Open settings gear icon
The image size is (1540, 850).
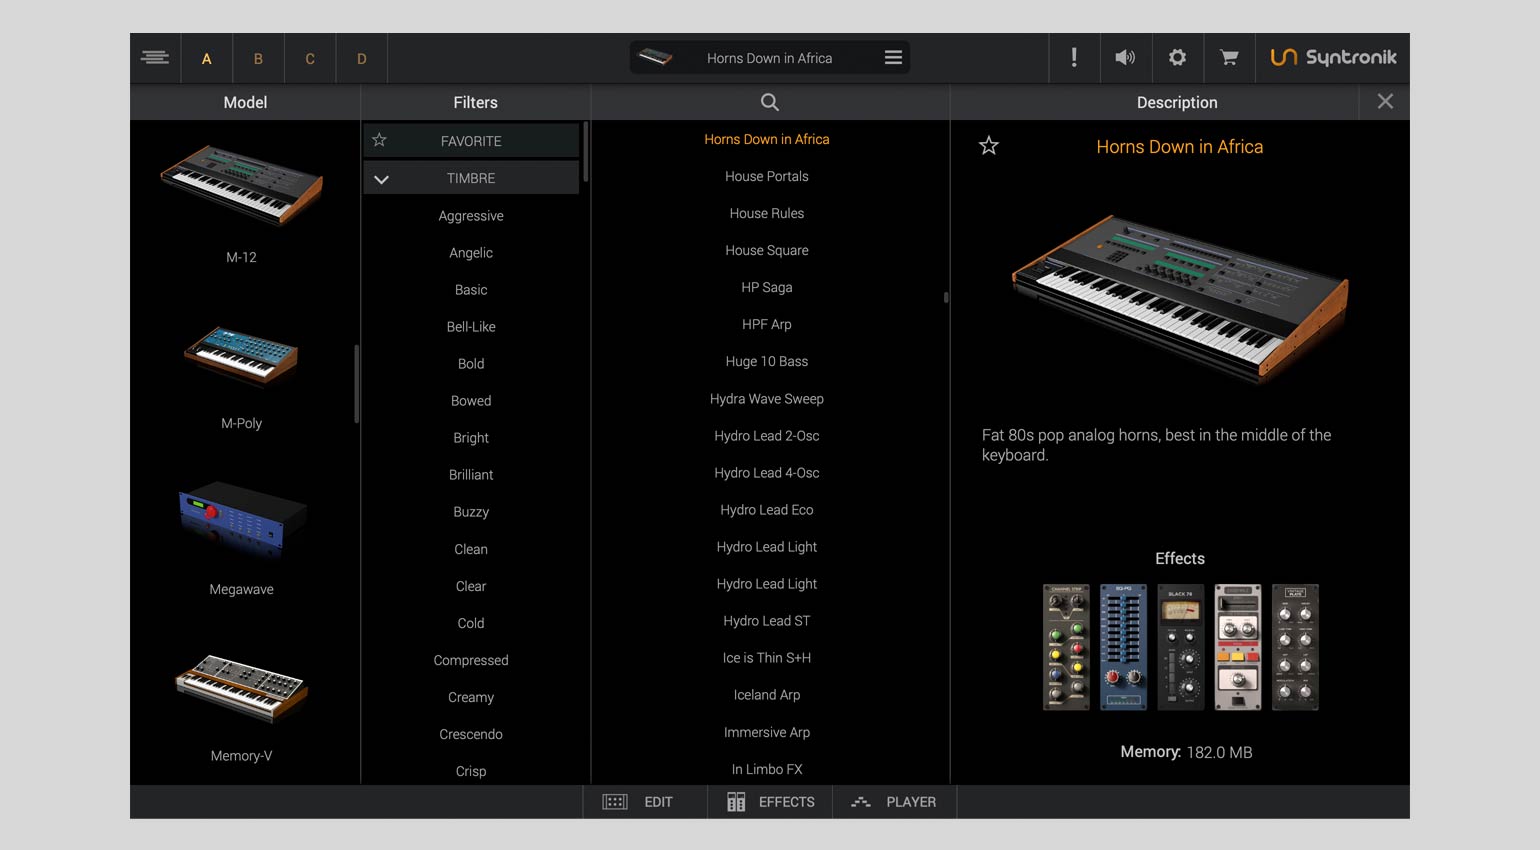(x=1177, y=58)
